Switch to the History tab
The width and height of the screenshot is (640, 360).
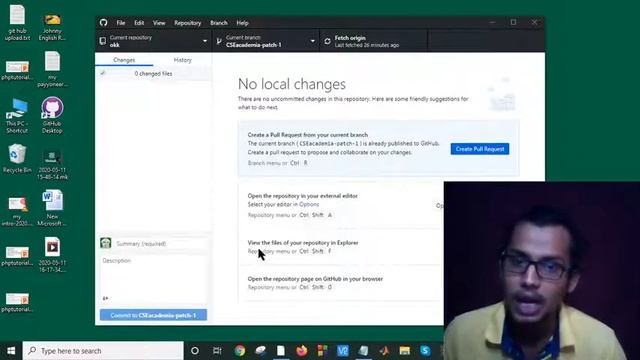[x=182, y=60]
